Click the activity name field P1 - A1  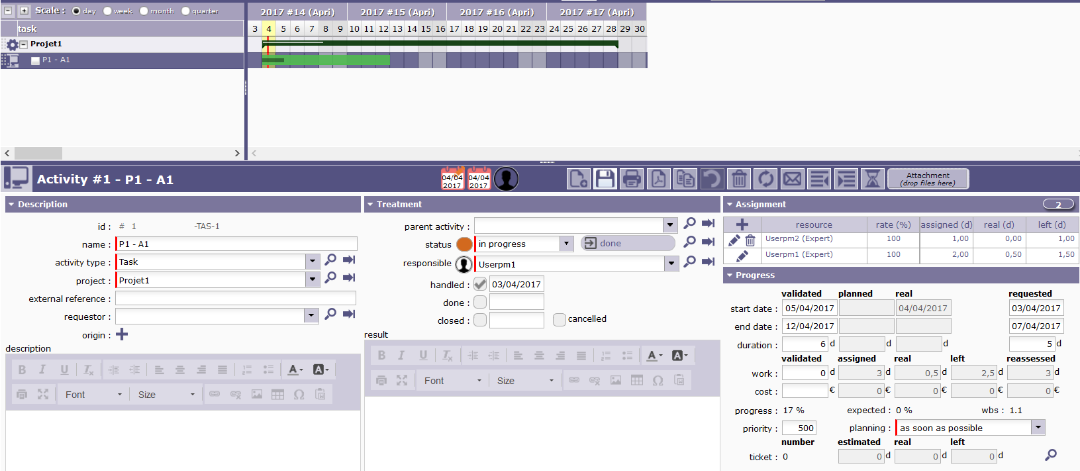click(235, 243)
